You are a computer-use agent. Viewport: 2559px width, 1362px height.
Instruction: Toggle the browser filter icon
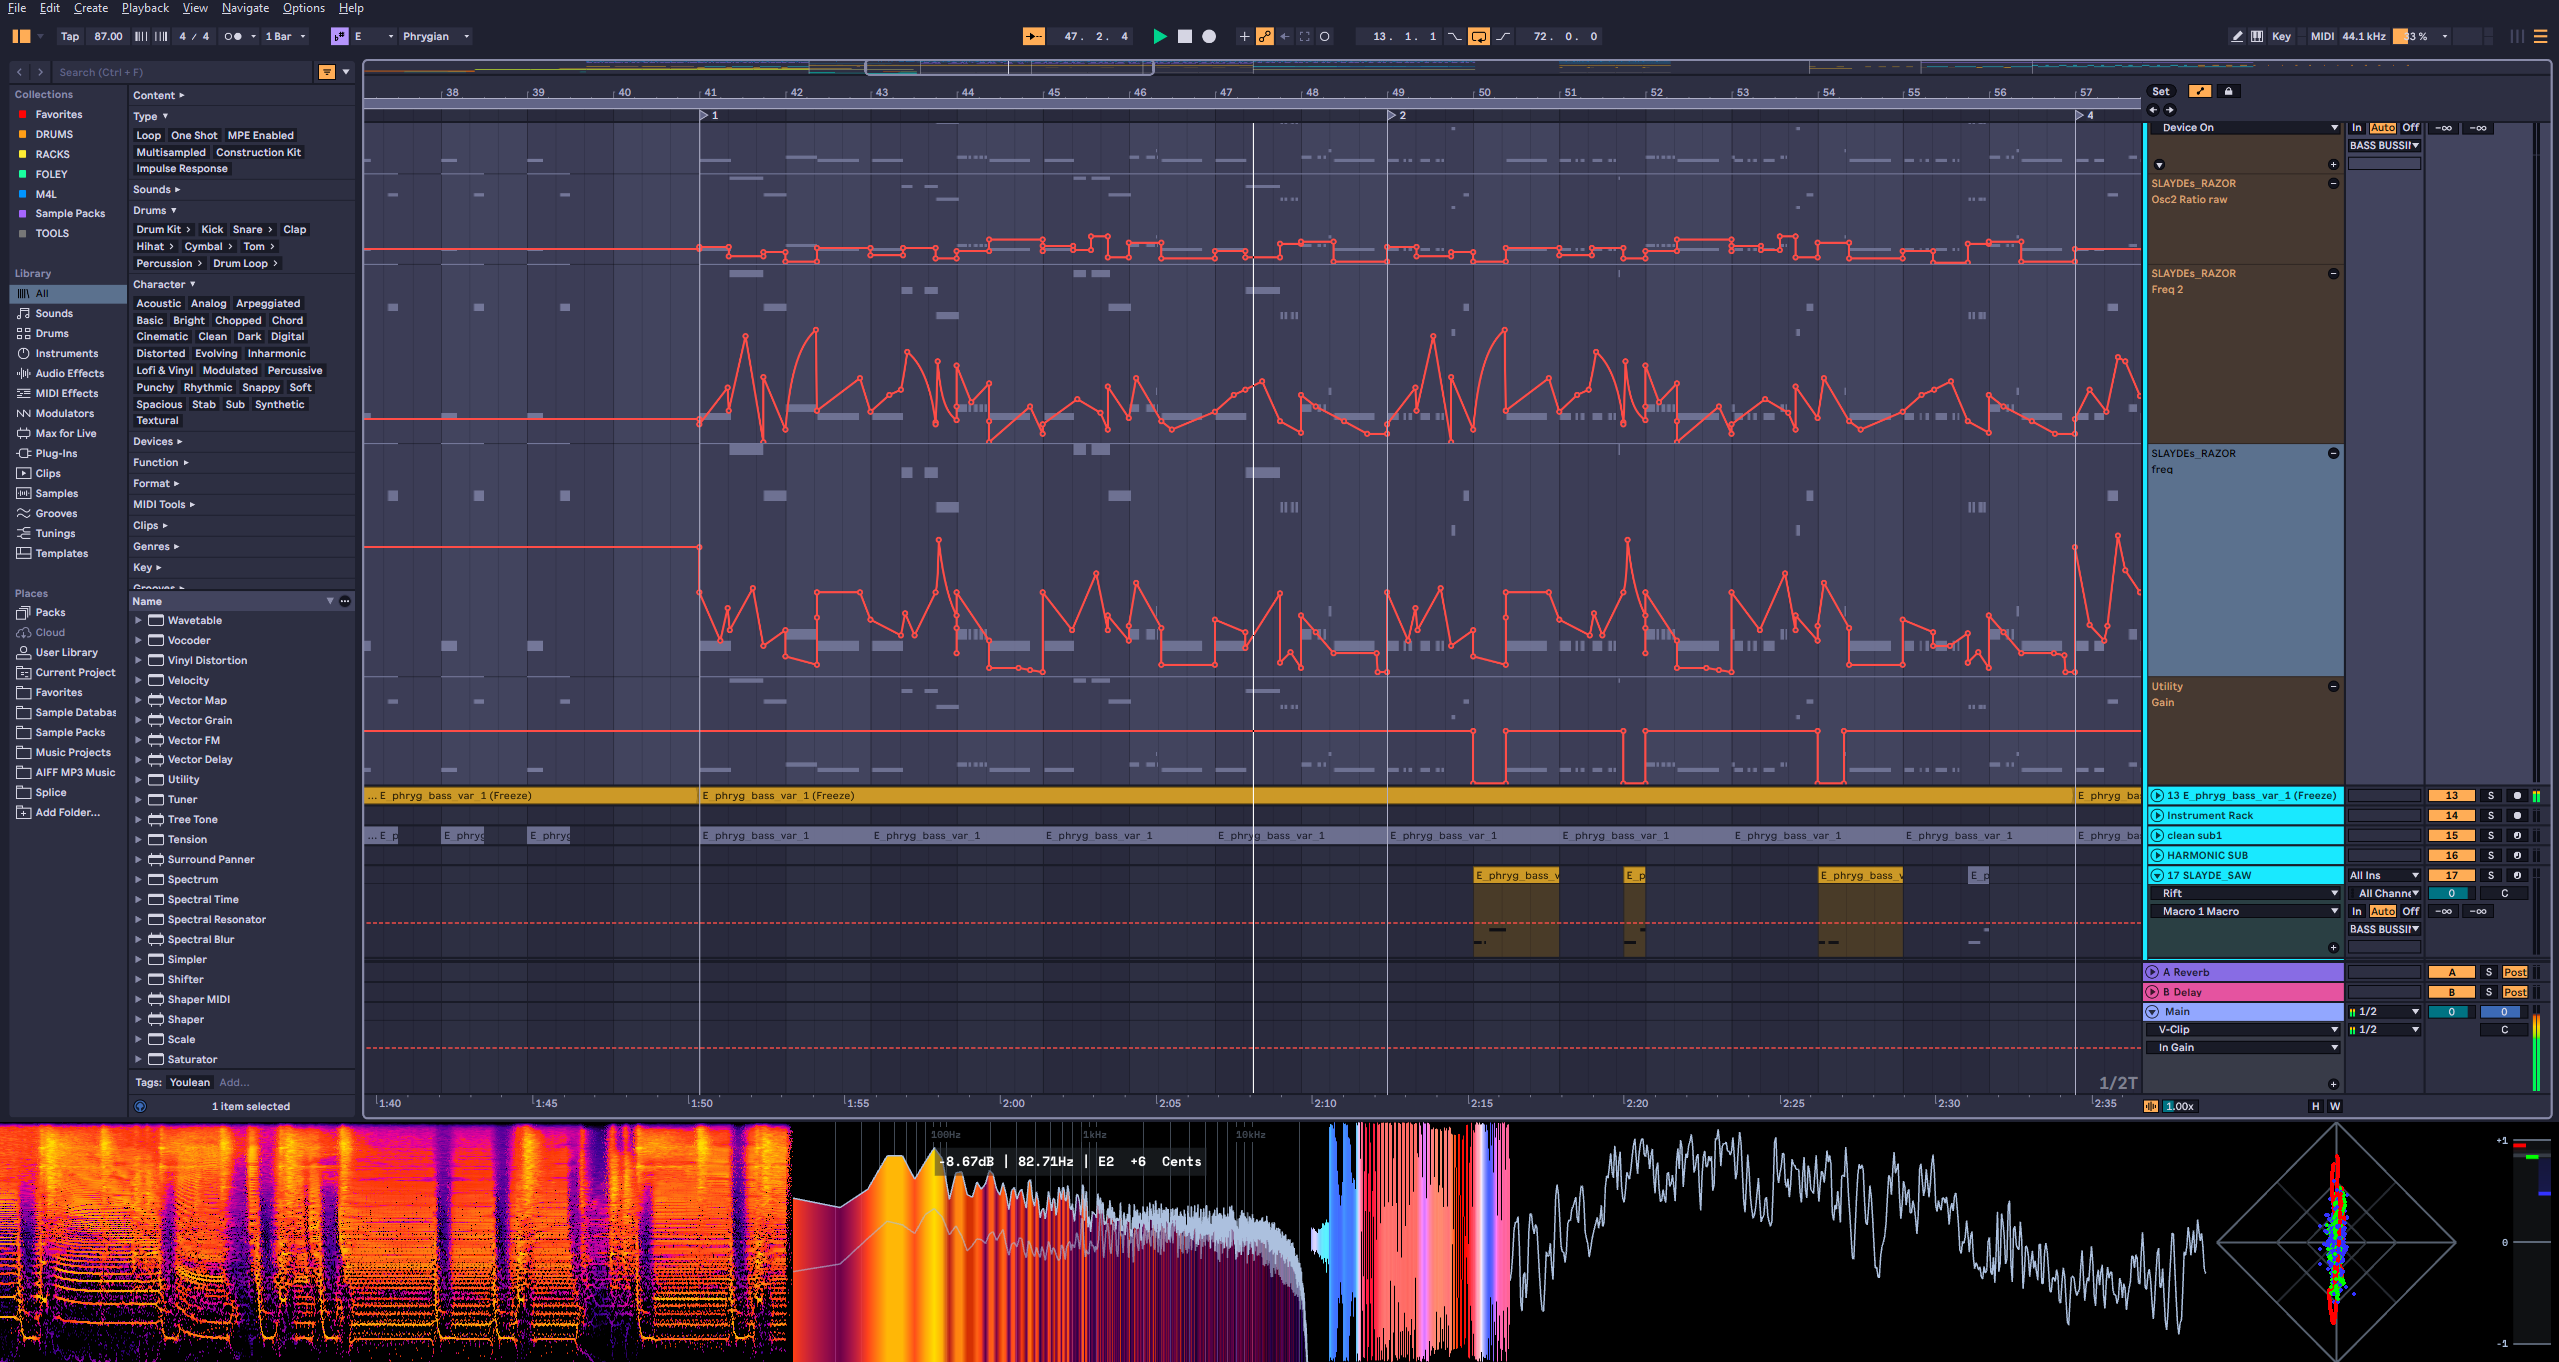pos(326,72)
